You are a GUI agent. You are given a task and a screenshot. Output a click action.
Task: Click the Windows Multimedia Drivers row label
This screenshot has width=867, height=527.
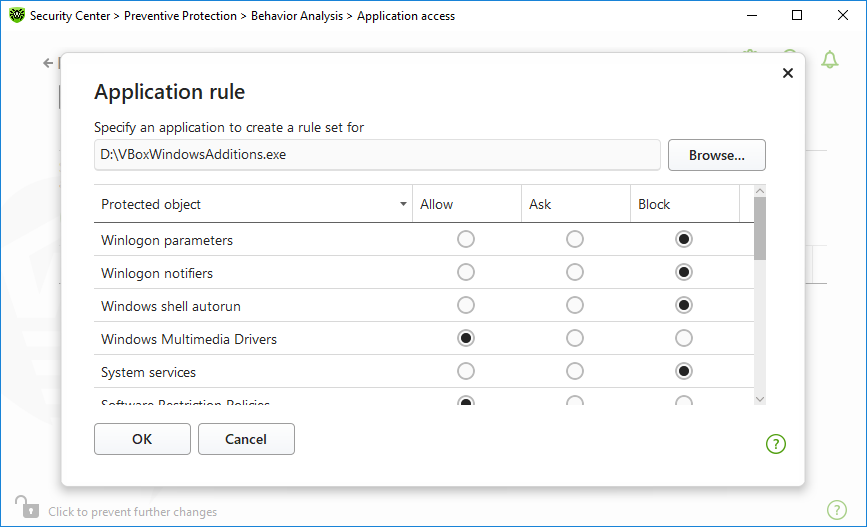pyautogui.click(x=189, y=339)
